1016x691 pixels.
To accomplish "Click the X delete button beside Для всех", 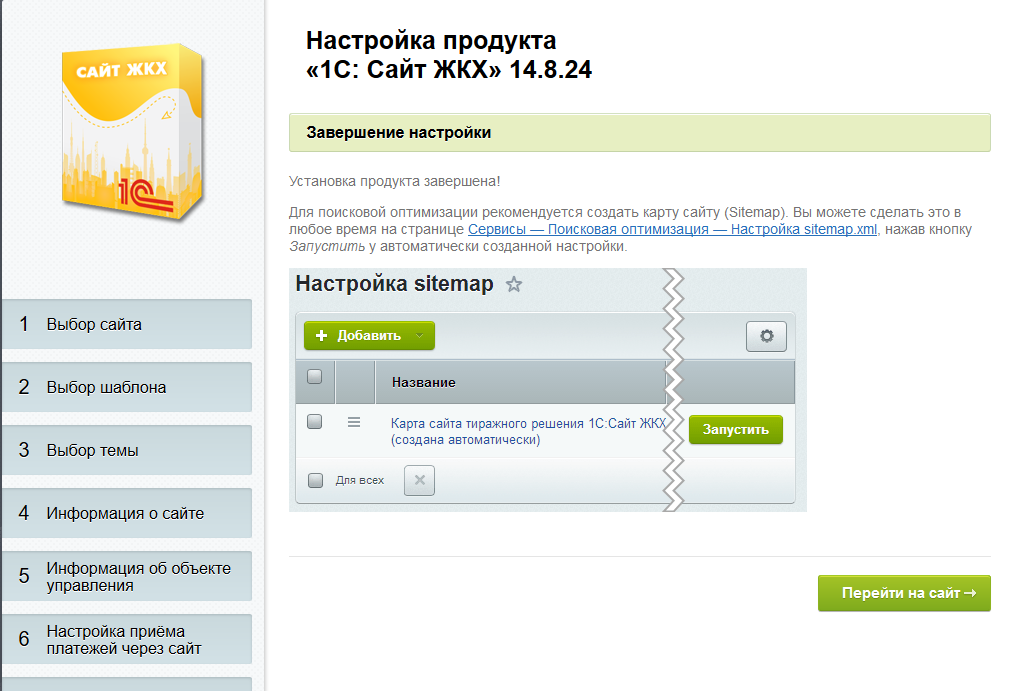I will coord(419,480).
